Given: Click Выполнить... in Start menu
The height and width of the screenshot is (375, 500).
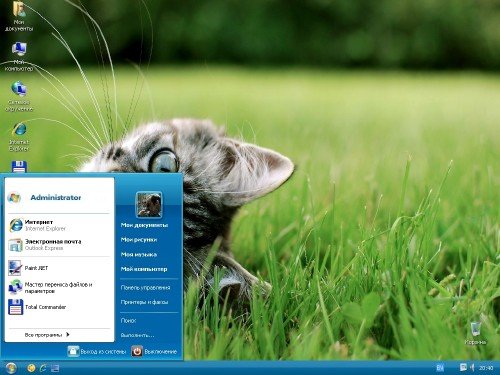Looking at the screenshot, I should pyautogui.click(x=137, y=335).
